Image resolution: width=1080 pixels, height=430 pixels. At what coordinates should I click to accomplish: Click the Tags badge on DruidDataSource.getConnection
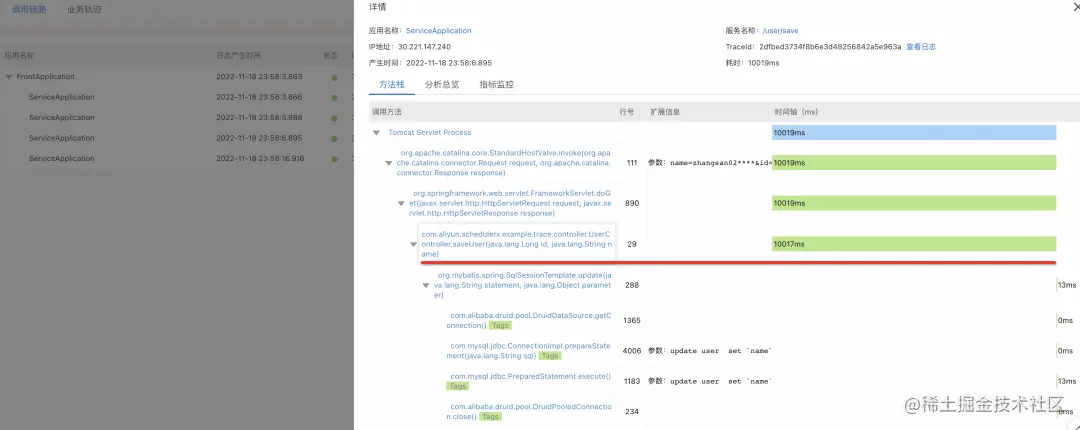pos(501,325)
